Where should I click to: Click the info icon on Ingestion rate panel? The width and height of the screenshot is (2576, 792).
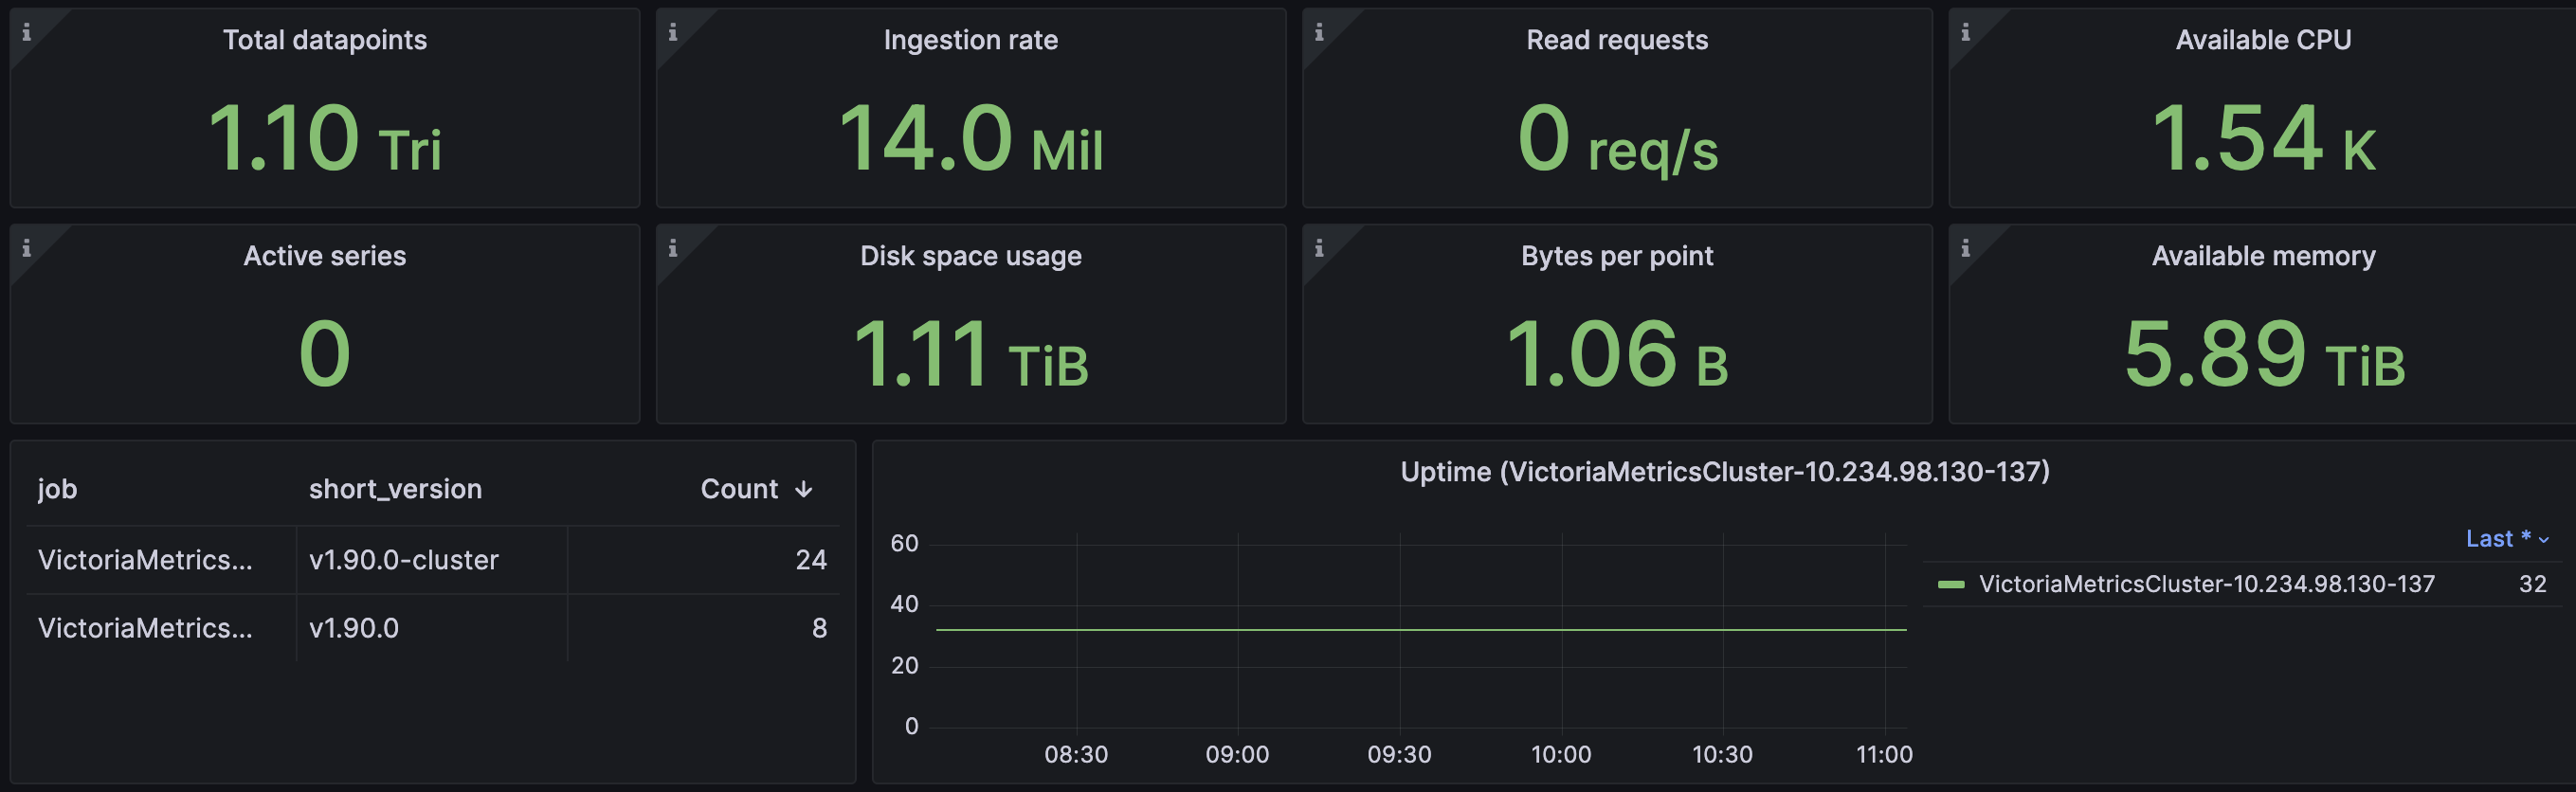(673, 32)
